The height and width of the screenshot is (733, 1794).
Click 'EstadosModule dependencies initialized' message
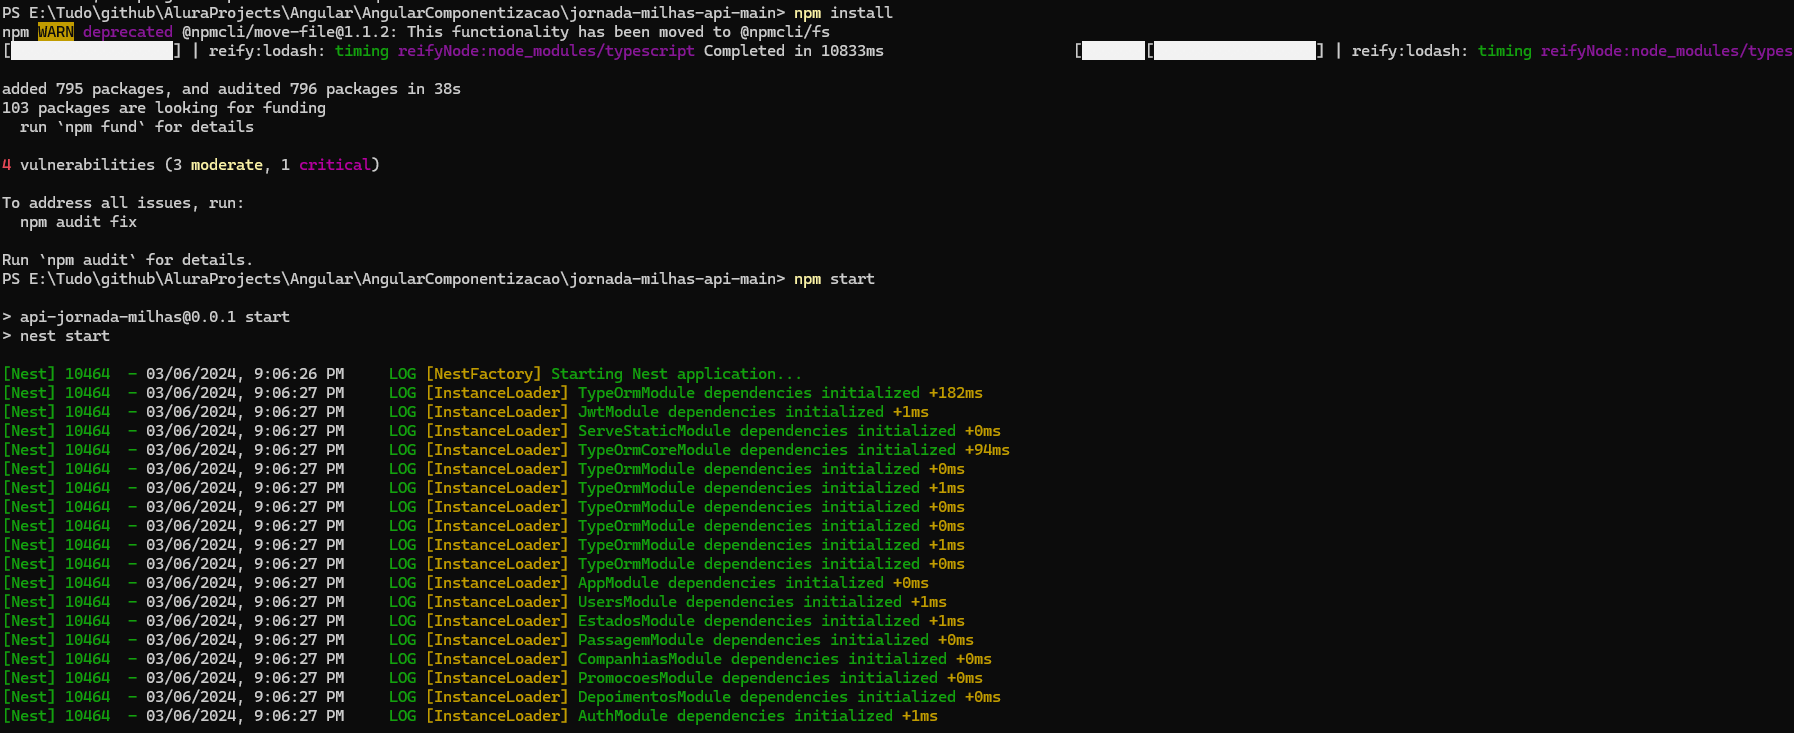point(749,621)
